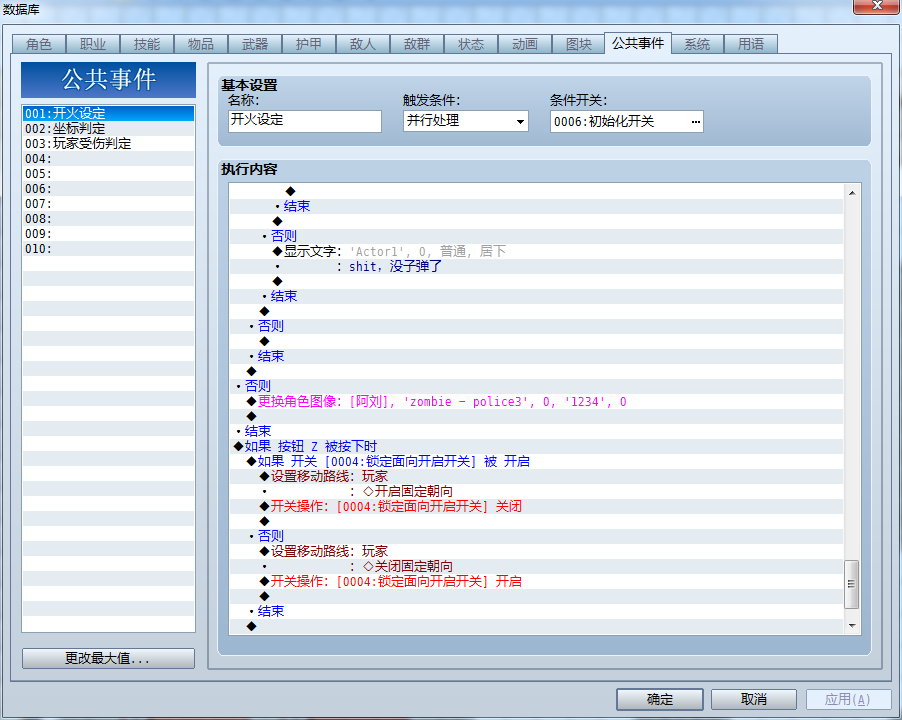902x720 pixels.
Task: Open the 职业 tab
Action: coord(93,44)
